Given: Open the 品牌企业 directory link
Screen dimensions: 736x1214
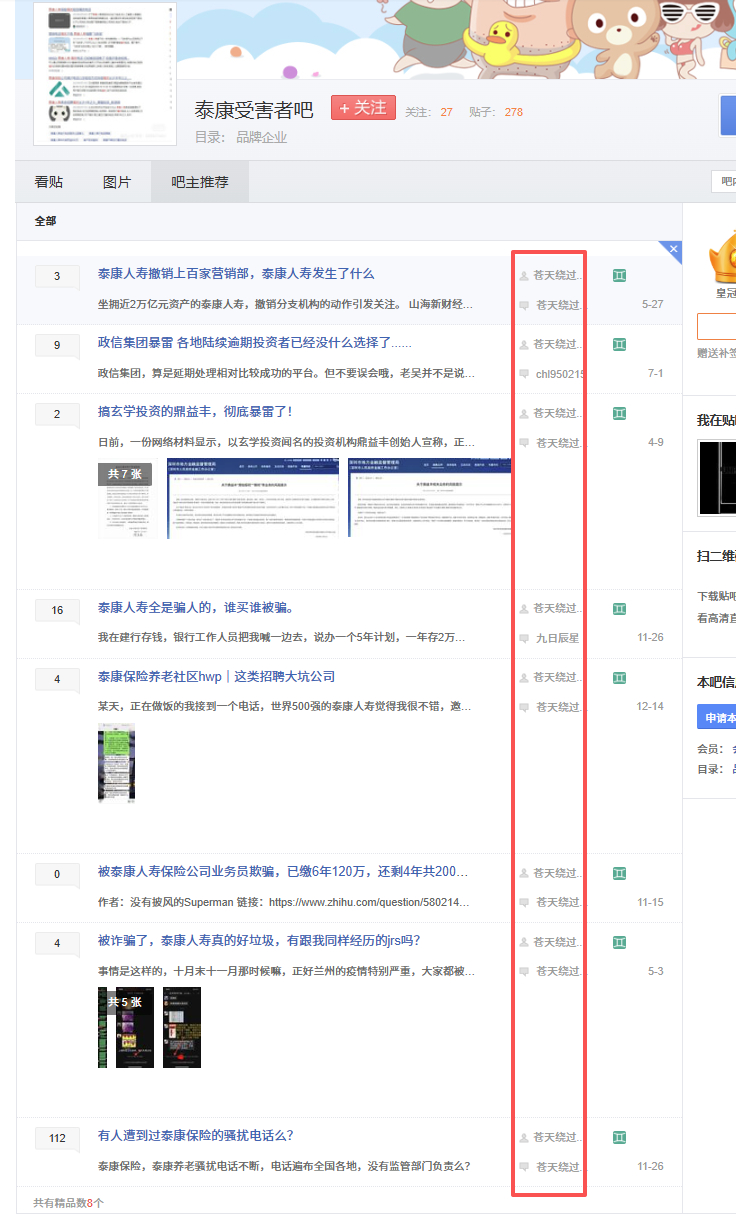Looking at the screenshot, I should pyautogui.click(x=261, y=137).
